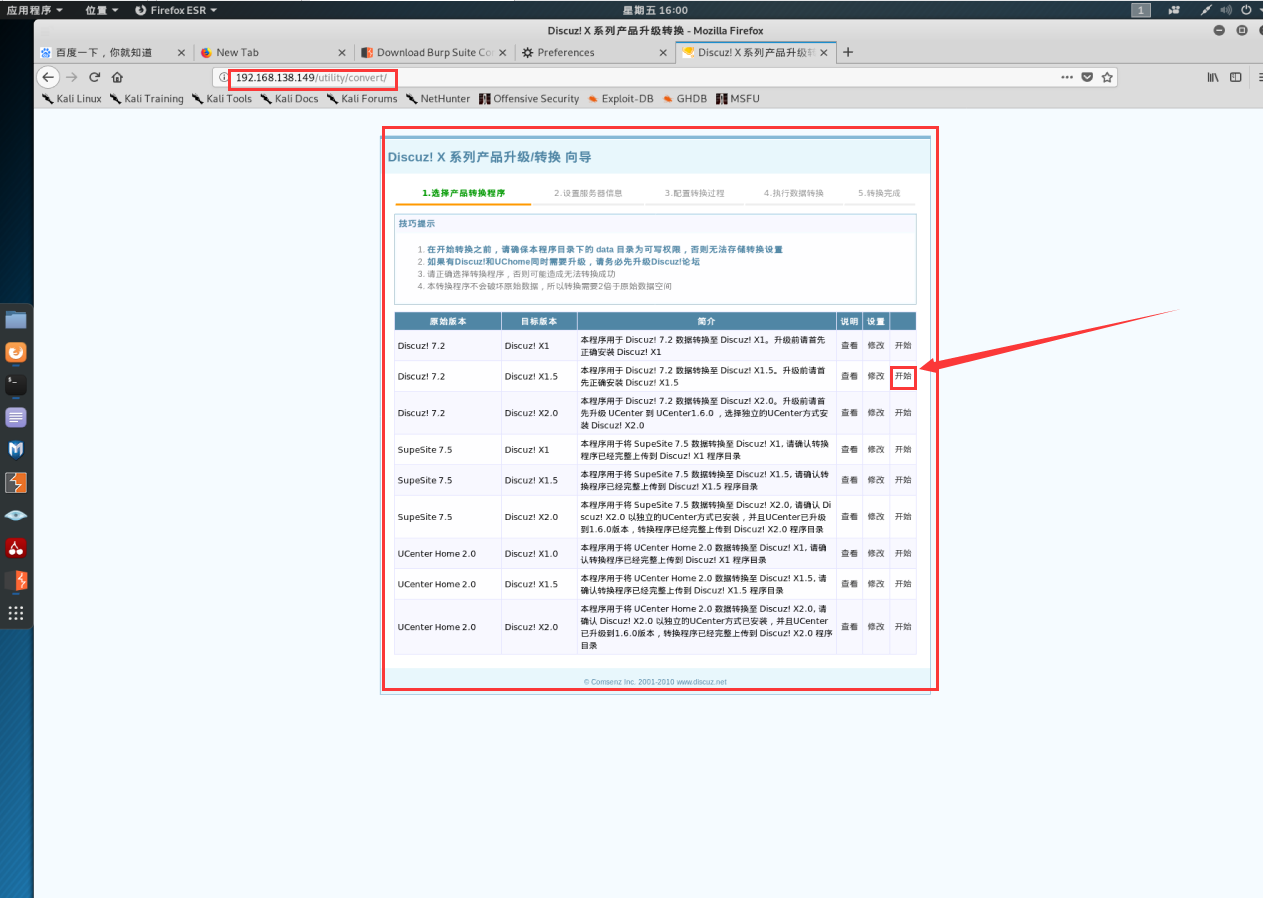
Task: Open the GHDB bookmark
Action: tap(685, 99)
